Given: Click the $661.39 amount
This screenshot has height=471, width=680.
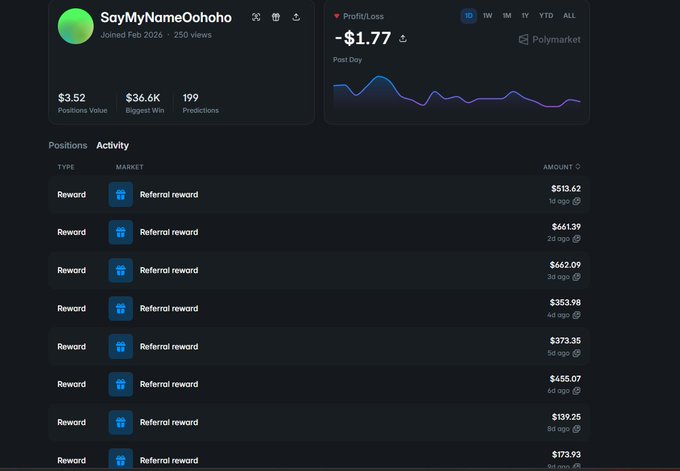Looking at the screenshot, I should pos(566,227).
